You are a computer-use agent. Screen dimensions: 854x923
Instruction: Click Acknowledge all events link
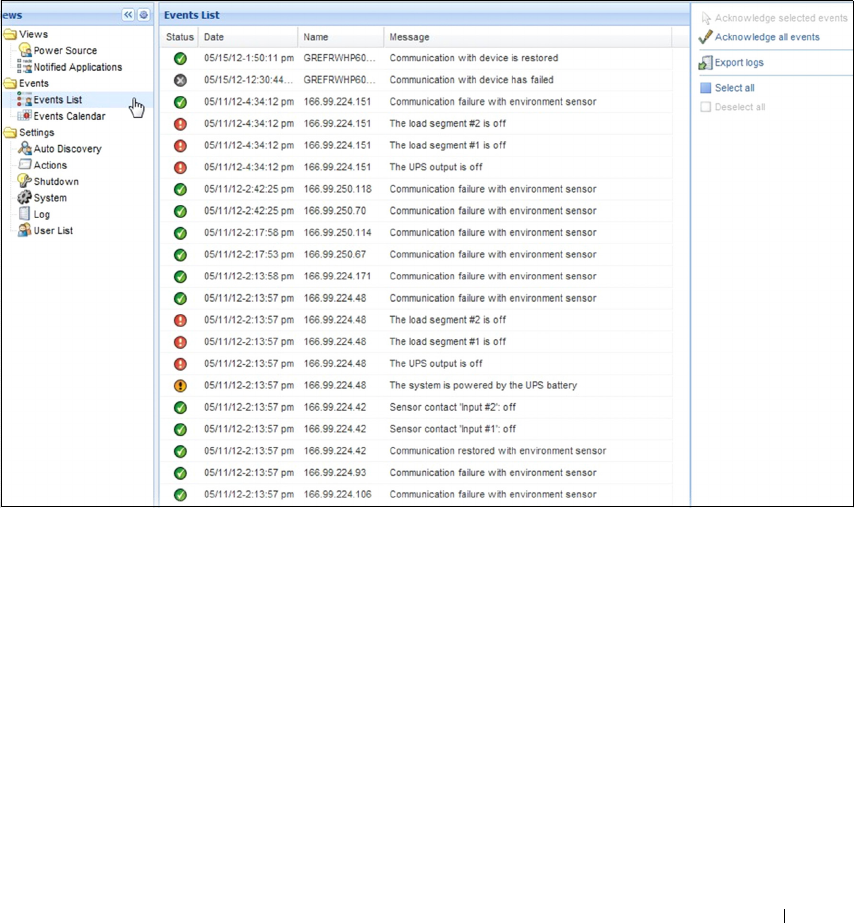coord(767,37)
